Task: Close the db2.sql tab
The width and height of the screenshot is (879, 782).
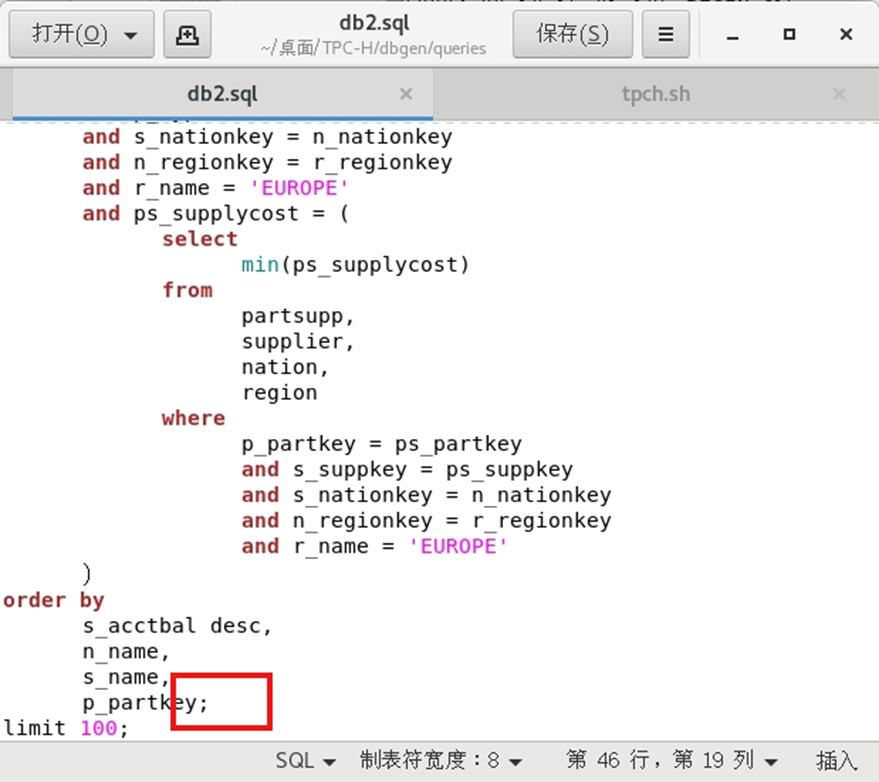Action: tap(406, 94)
